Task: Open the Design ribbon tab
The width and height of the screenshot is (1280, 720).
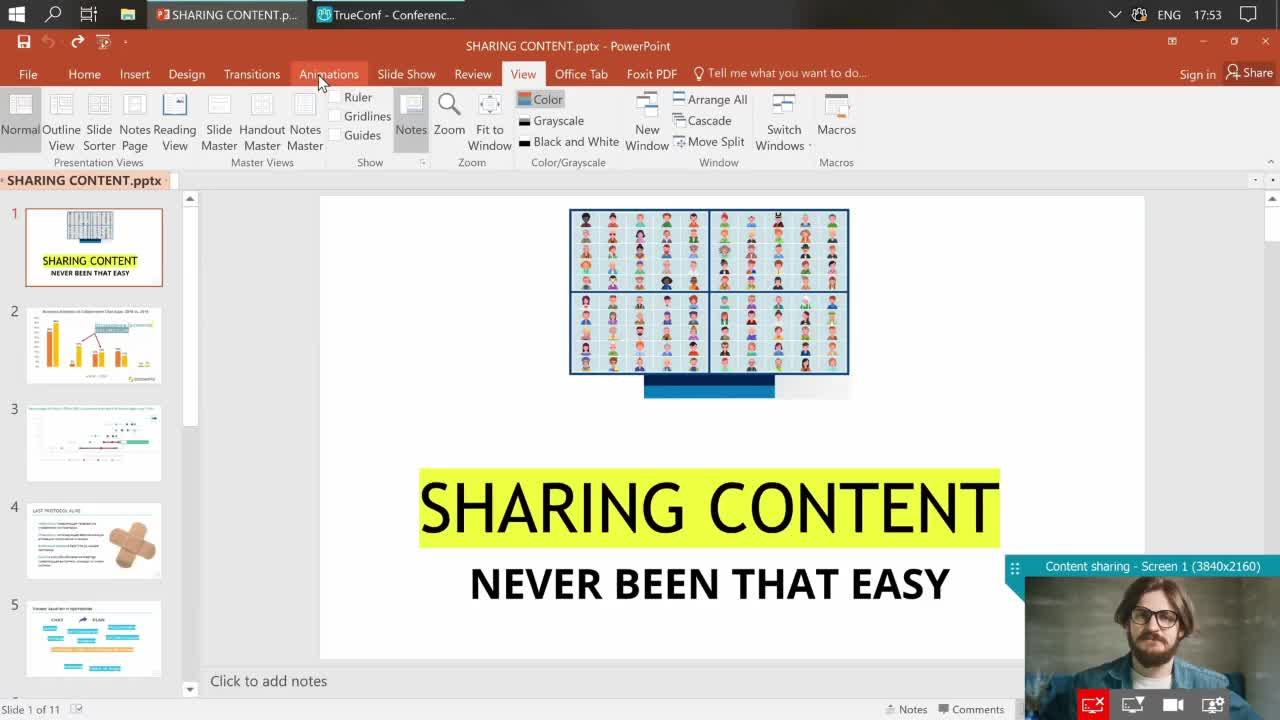Action: pos(187,74)
